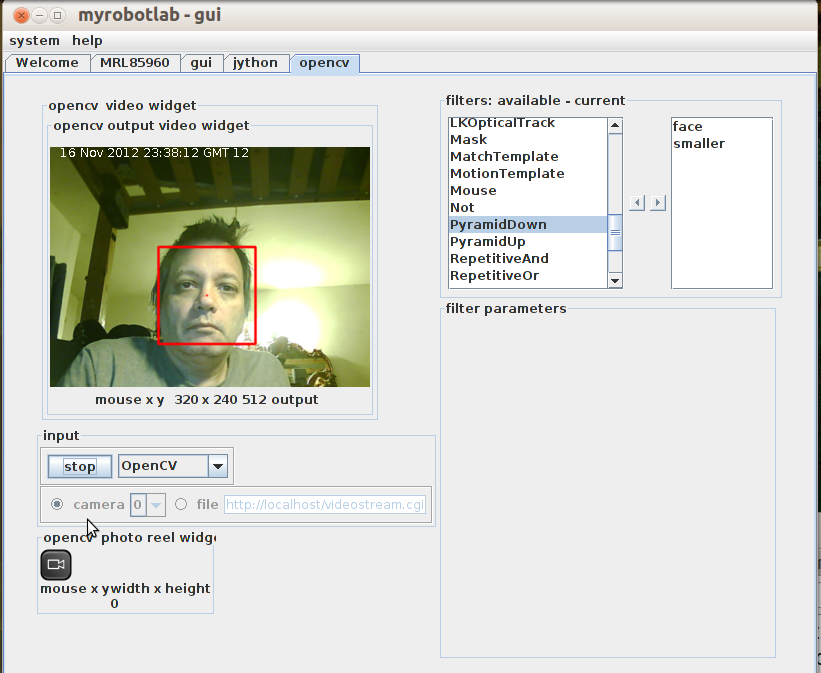Click the videostream URL file field

pos(325,504)
